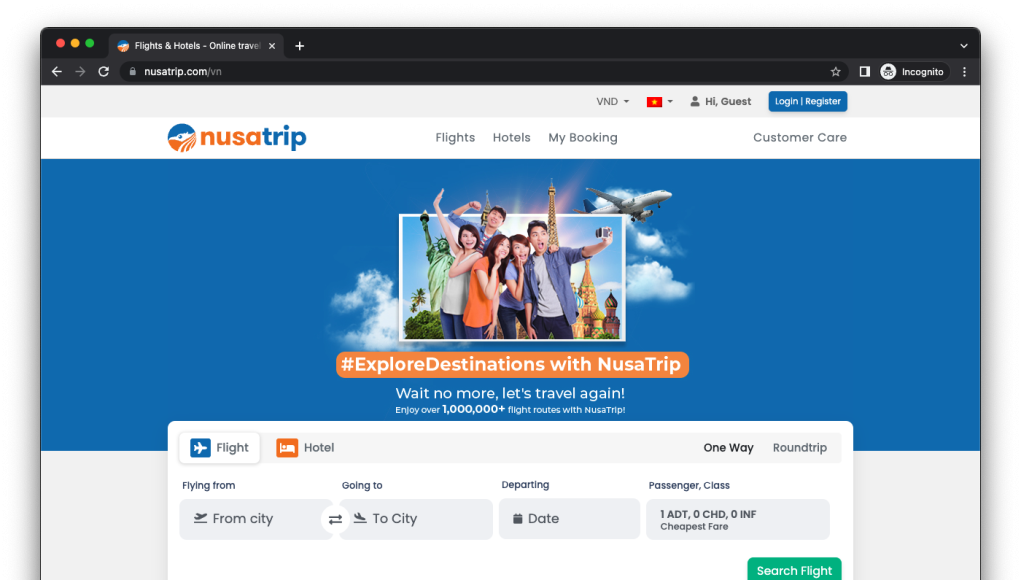Open the browser side panel icon
The height and width of the screenshot is (580, 1021).
pos(864,72)
